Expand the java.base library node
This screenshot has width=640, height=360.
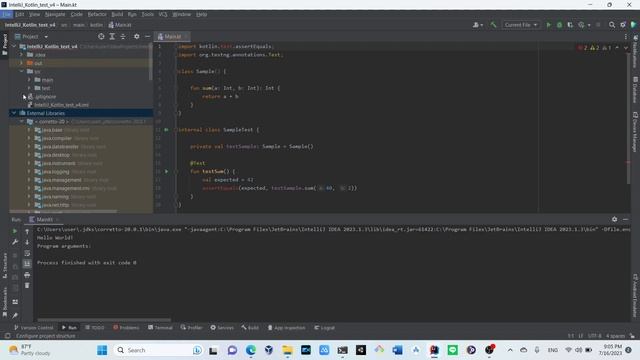click(x=29, y=130)
